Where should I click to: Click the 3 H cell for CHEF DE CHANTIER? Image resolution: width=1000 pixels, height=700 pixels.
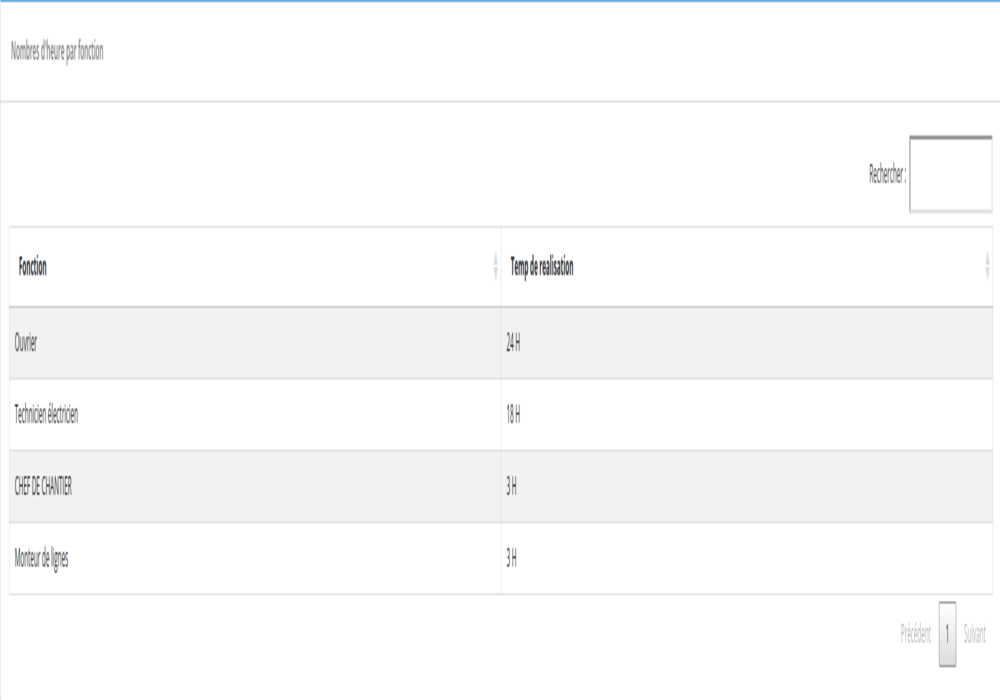512,487
